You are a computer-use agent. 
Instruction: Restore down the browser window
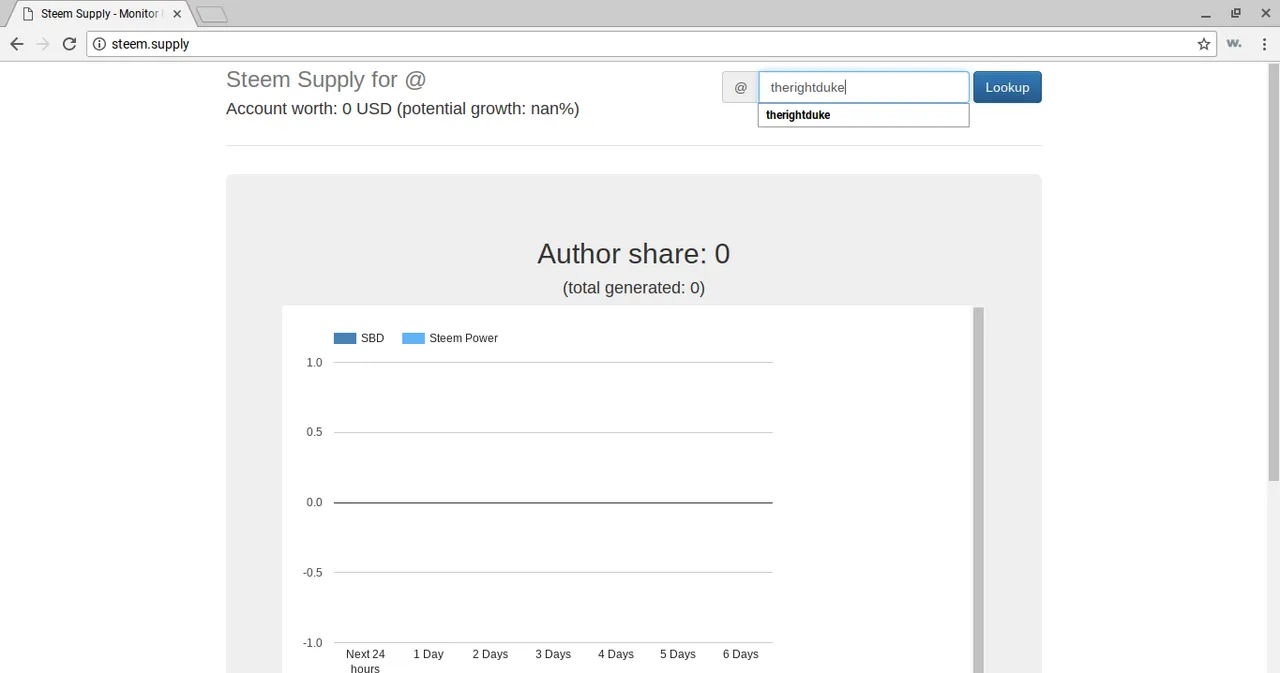[x=1235, y=14]
